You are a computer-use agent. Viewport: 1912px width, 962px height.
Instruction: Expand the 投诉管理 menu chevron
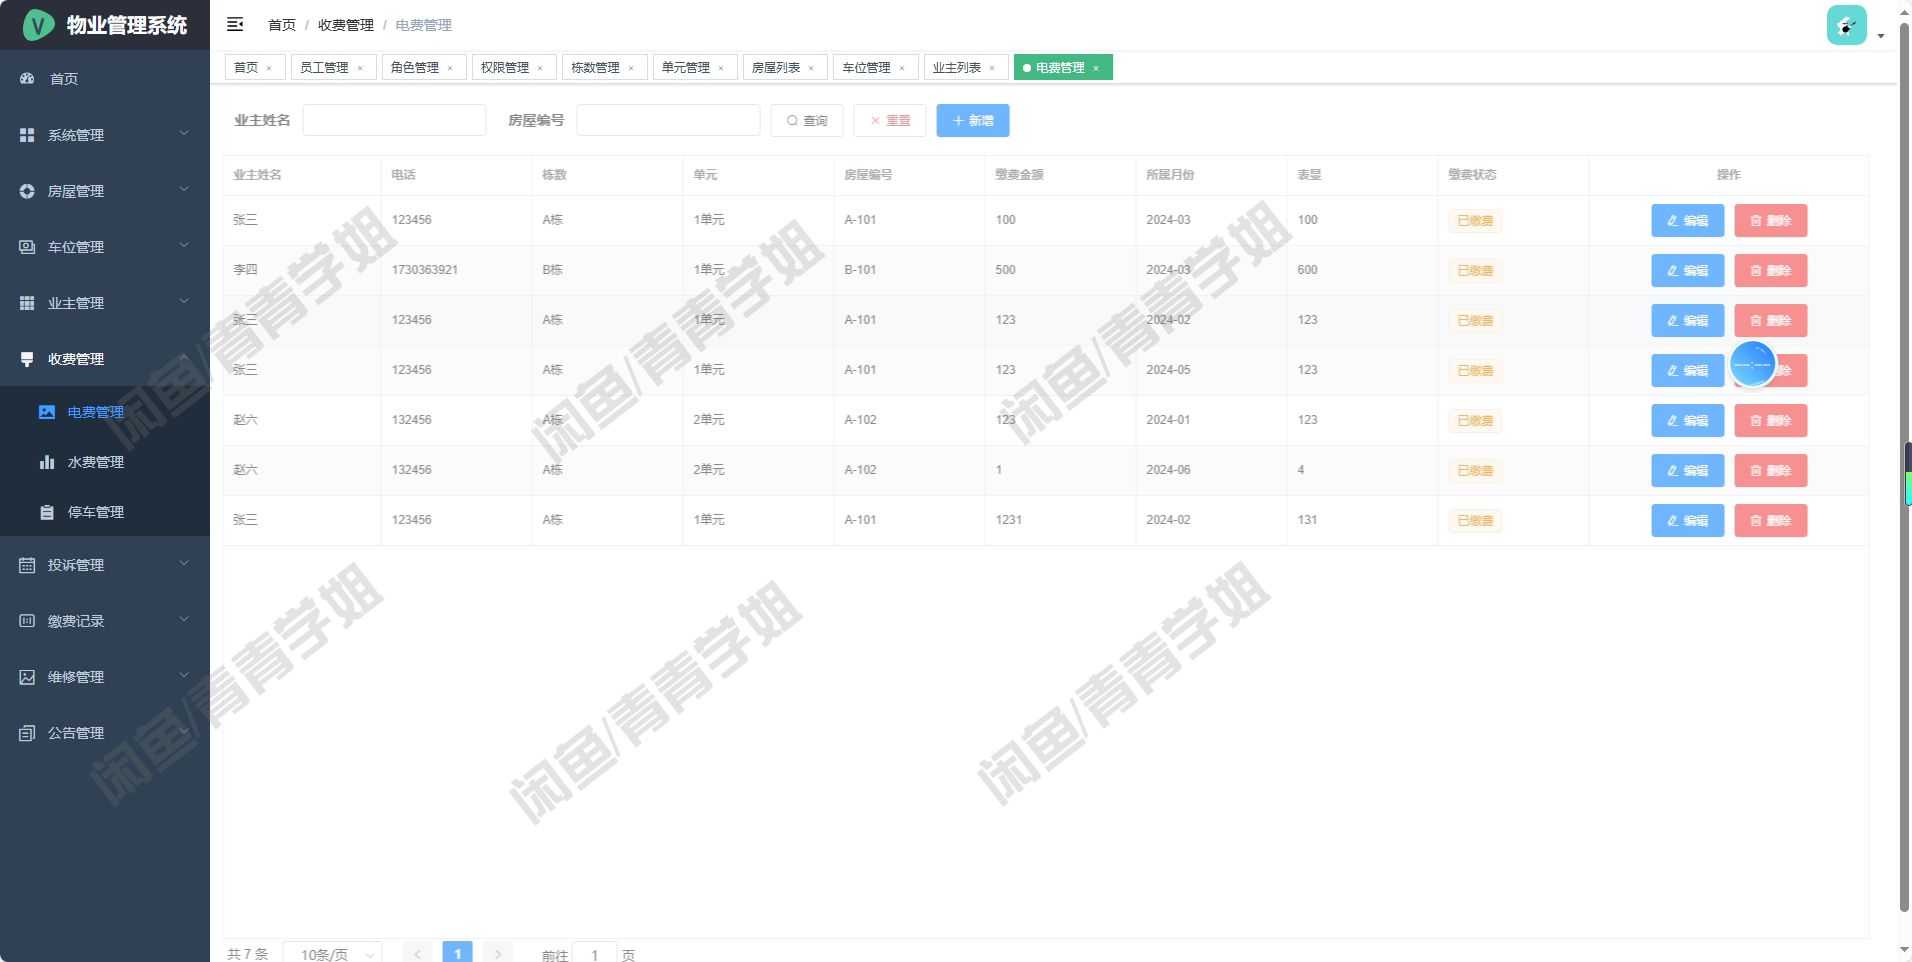coord(184,563)
